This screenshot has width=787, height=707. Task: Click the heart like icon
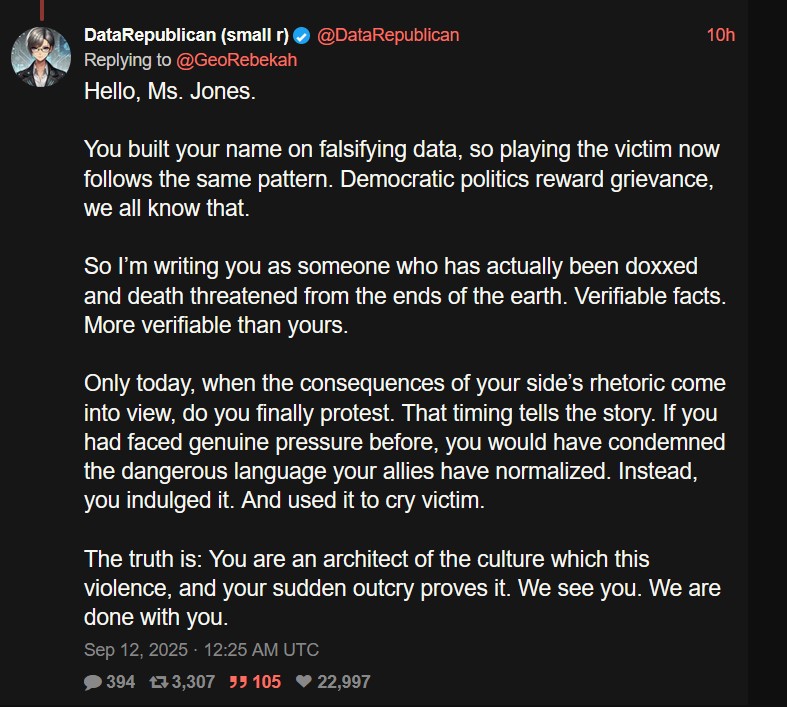pos(301,682)
